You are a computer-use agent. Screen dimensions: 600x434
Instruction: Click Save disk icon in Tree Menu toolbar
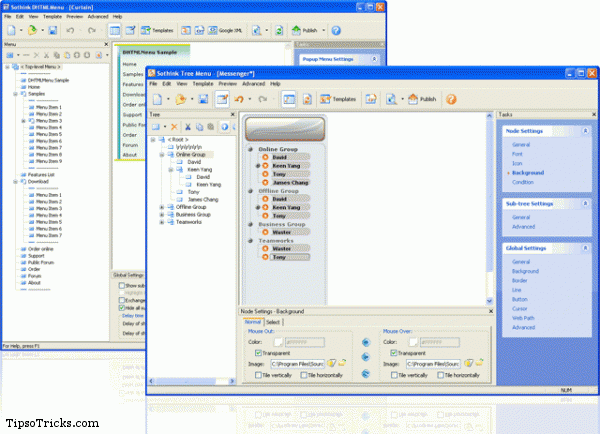[203, 100]
